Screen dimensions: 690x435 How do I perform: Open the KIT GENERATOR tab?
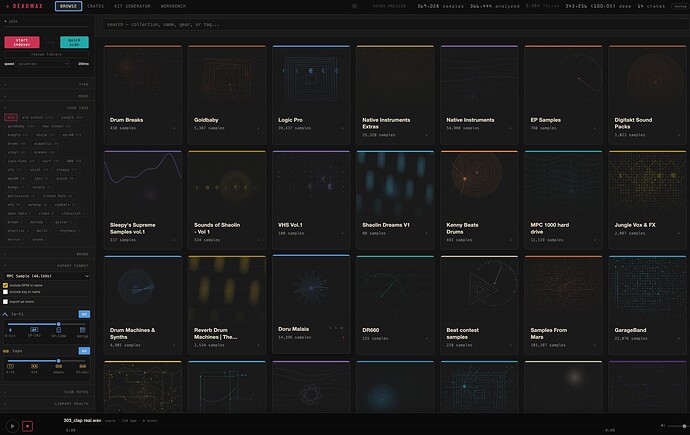132,6
